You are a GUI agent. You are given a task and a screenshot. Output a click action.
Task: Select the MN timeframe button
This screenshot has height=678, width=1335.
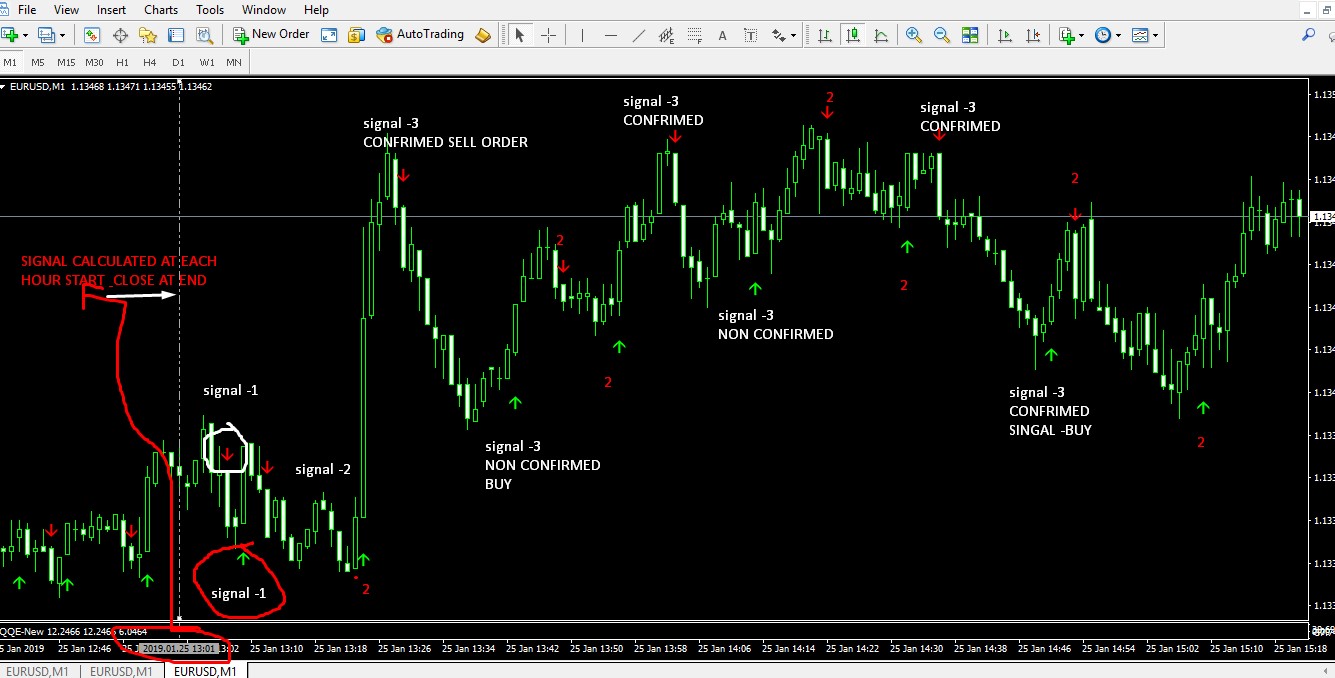[x=234, y=62]
